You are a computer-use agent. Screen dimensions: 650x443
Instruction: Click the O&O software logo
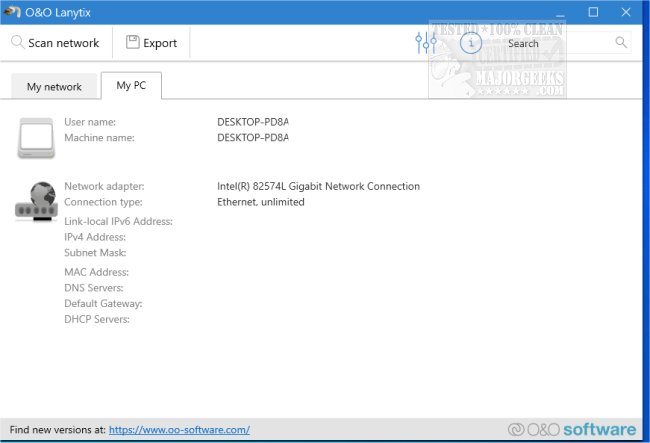click(572, 430)
